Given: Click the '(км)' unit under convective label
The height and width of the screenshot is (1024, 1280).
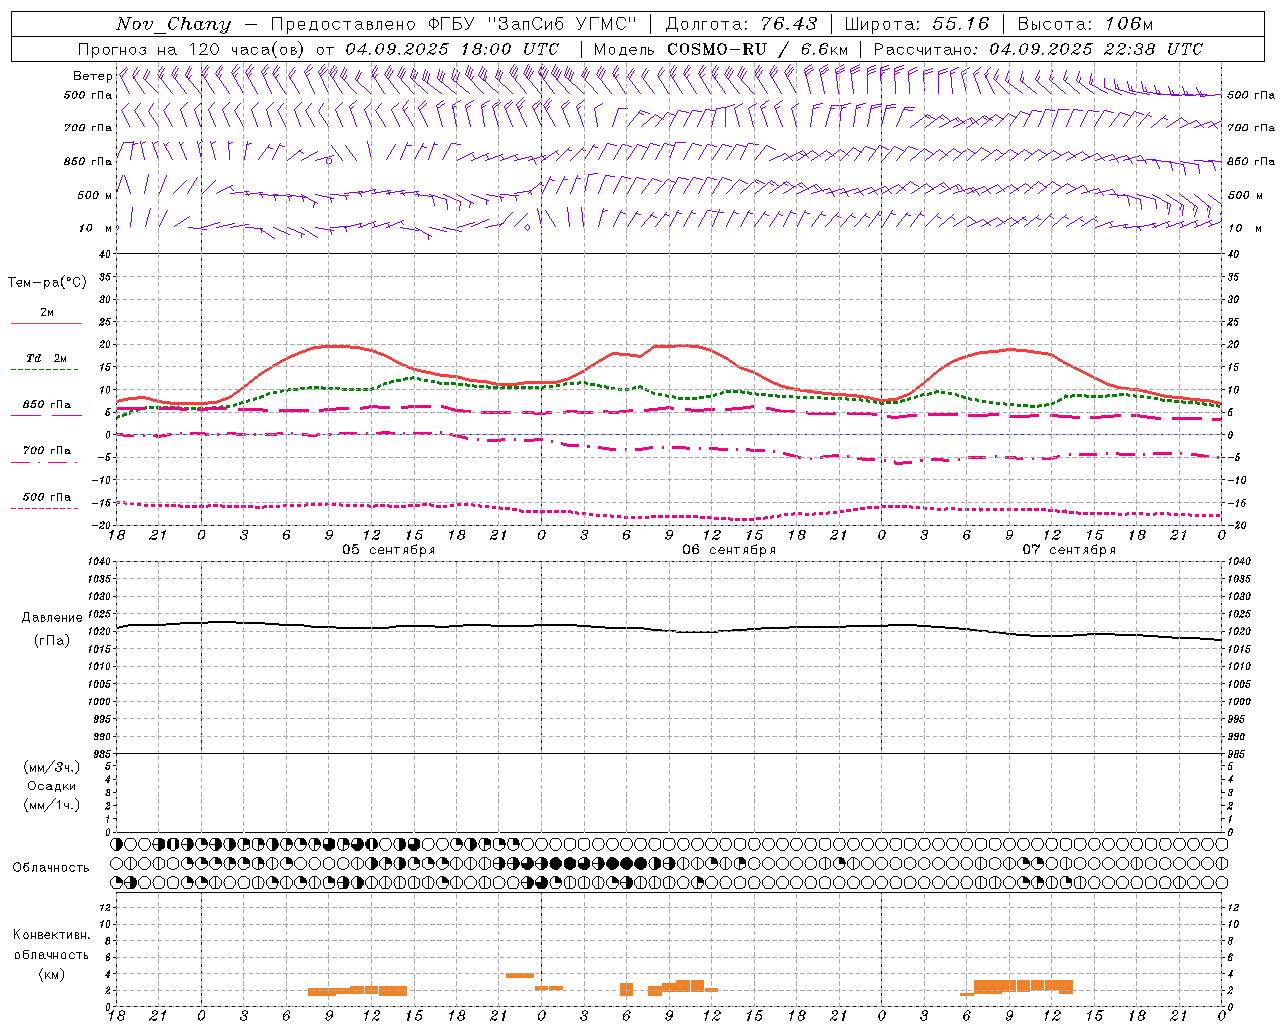Looking at the screenshot, I should (x=51, y=974).
